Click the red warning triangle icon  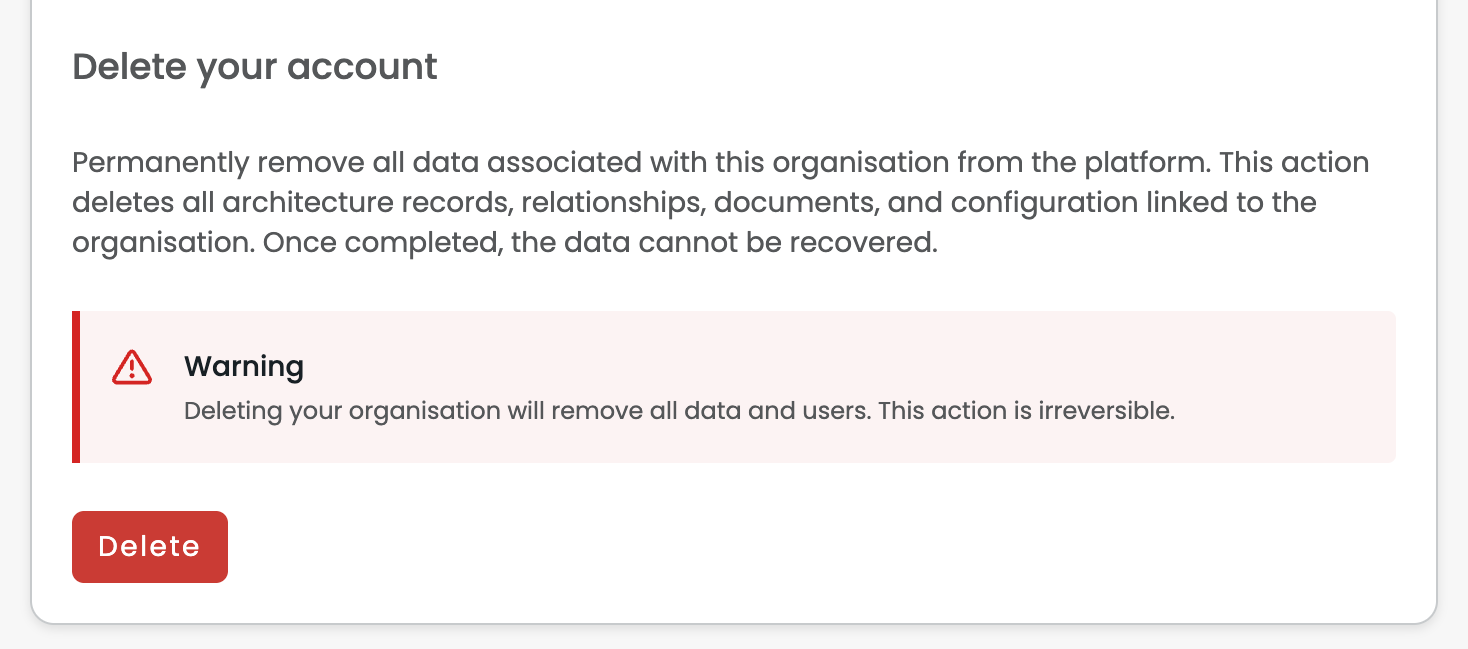point(132,368)
